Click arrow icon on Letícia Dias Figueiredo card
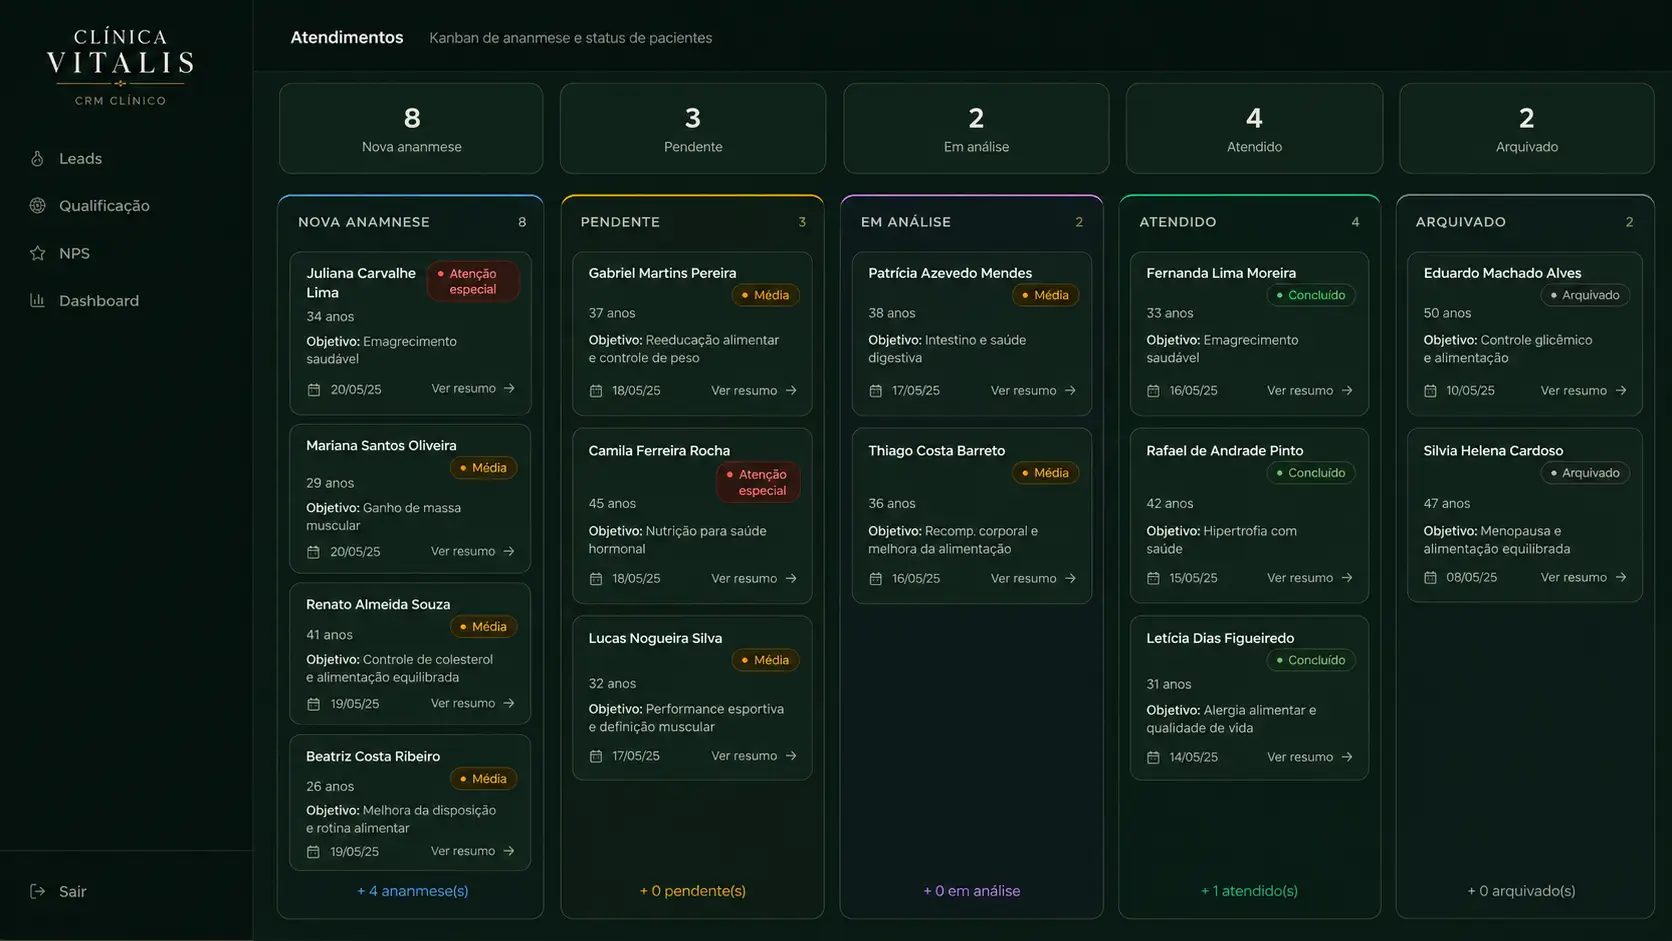This screenshot has height=941, width=1672. coord(1347,757)
